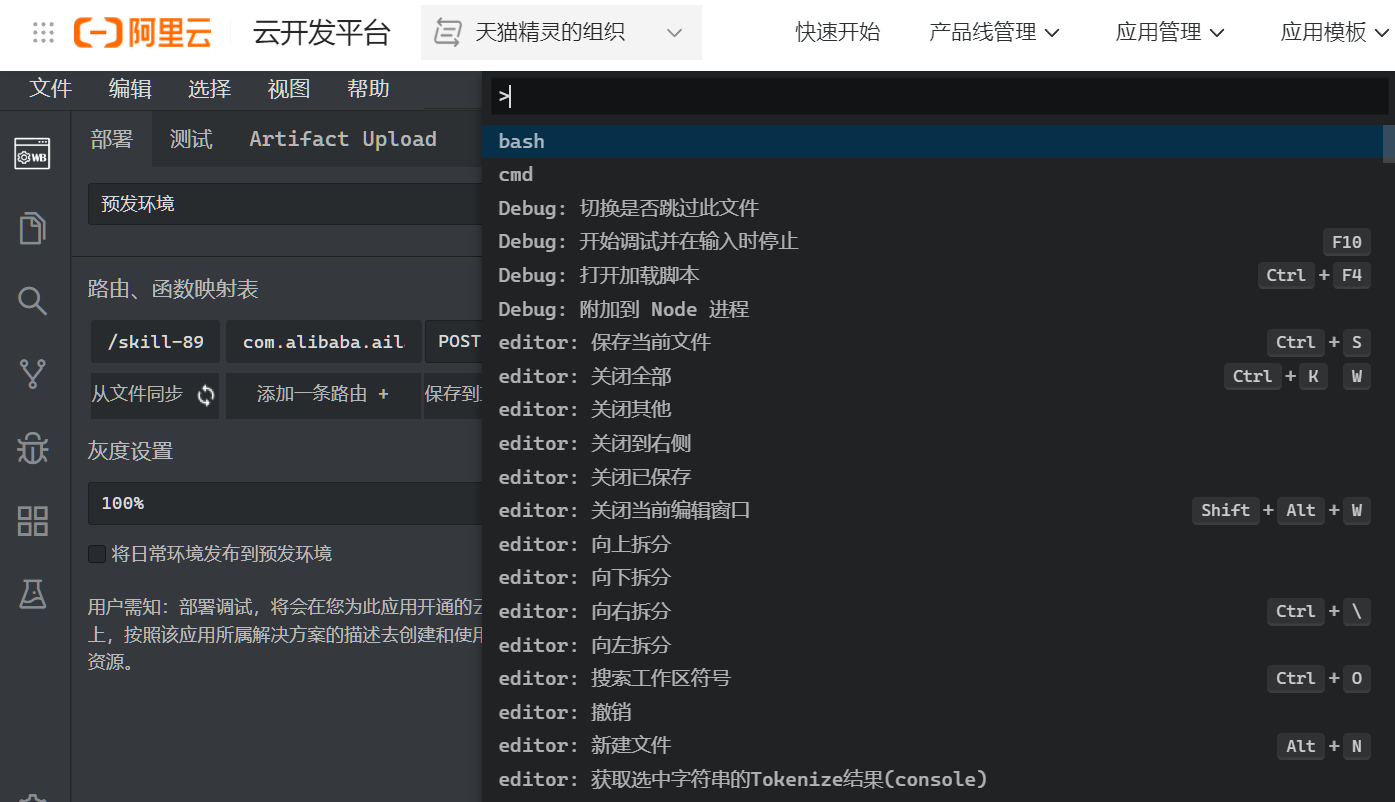
Task: Click the 保存到 button
Action: (453, 395)
